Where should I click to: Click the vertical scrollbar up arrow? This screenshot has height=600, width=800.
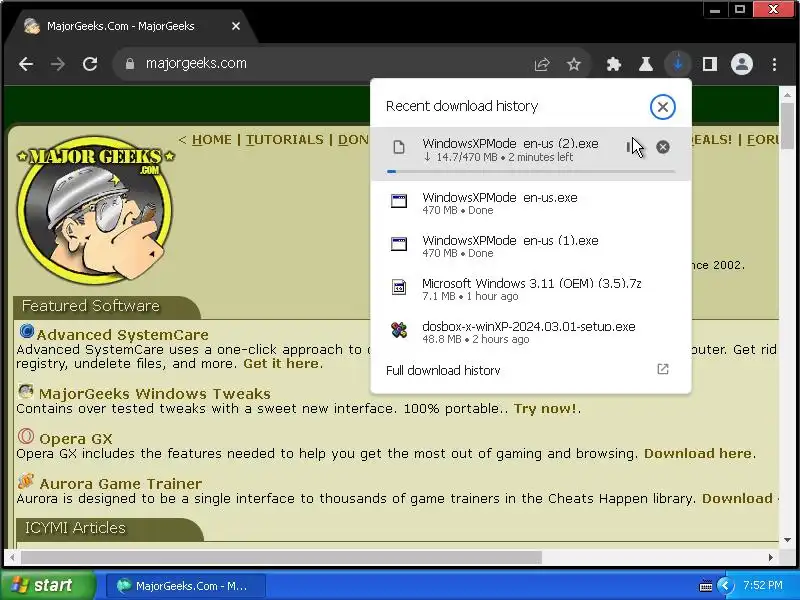coord(788,95)
